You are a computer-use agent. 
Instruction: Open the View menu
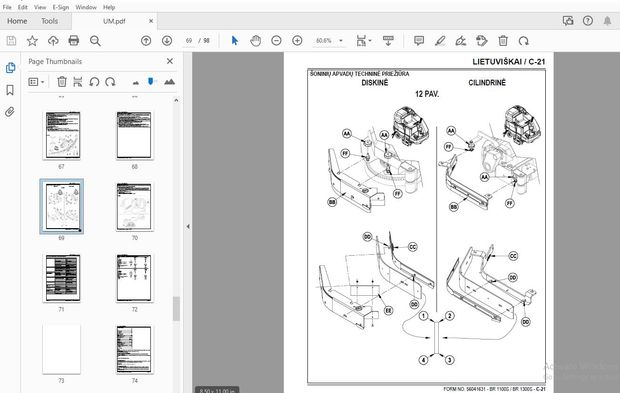point(40,7)
